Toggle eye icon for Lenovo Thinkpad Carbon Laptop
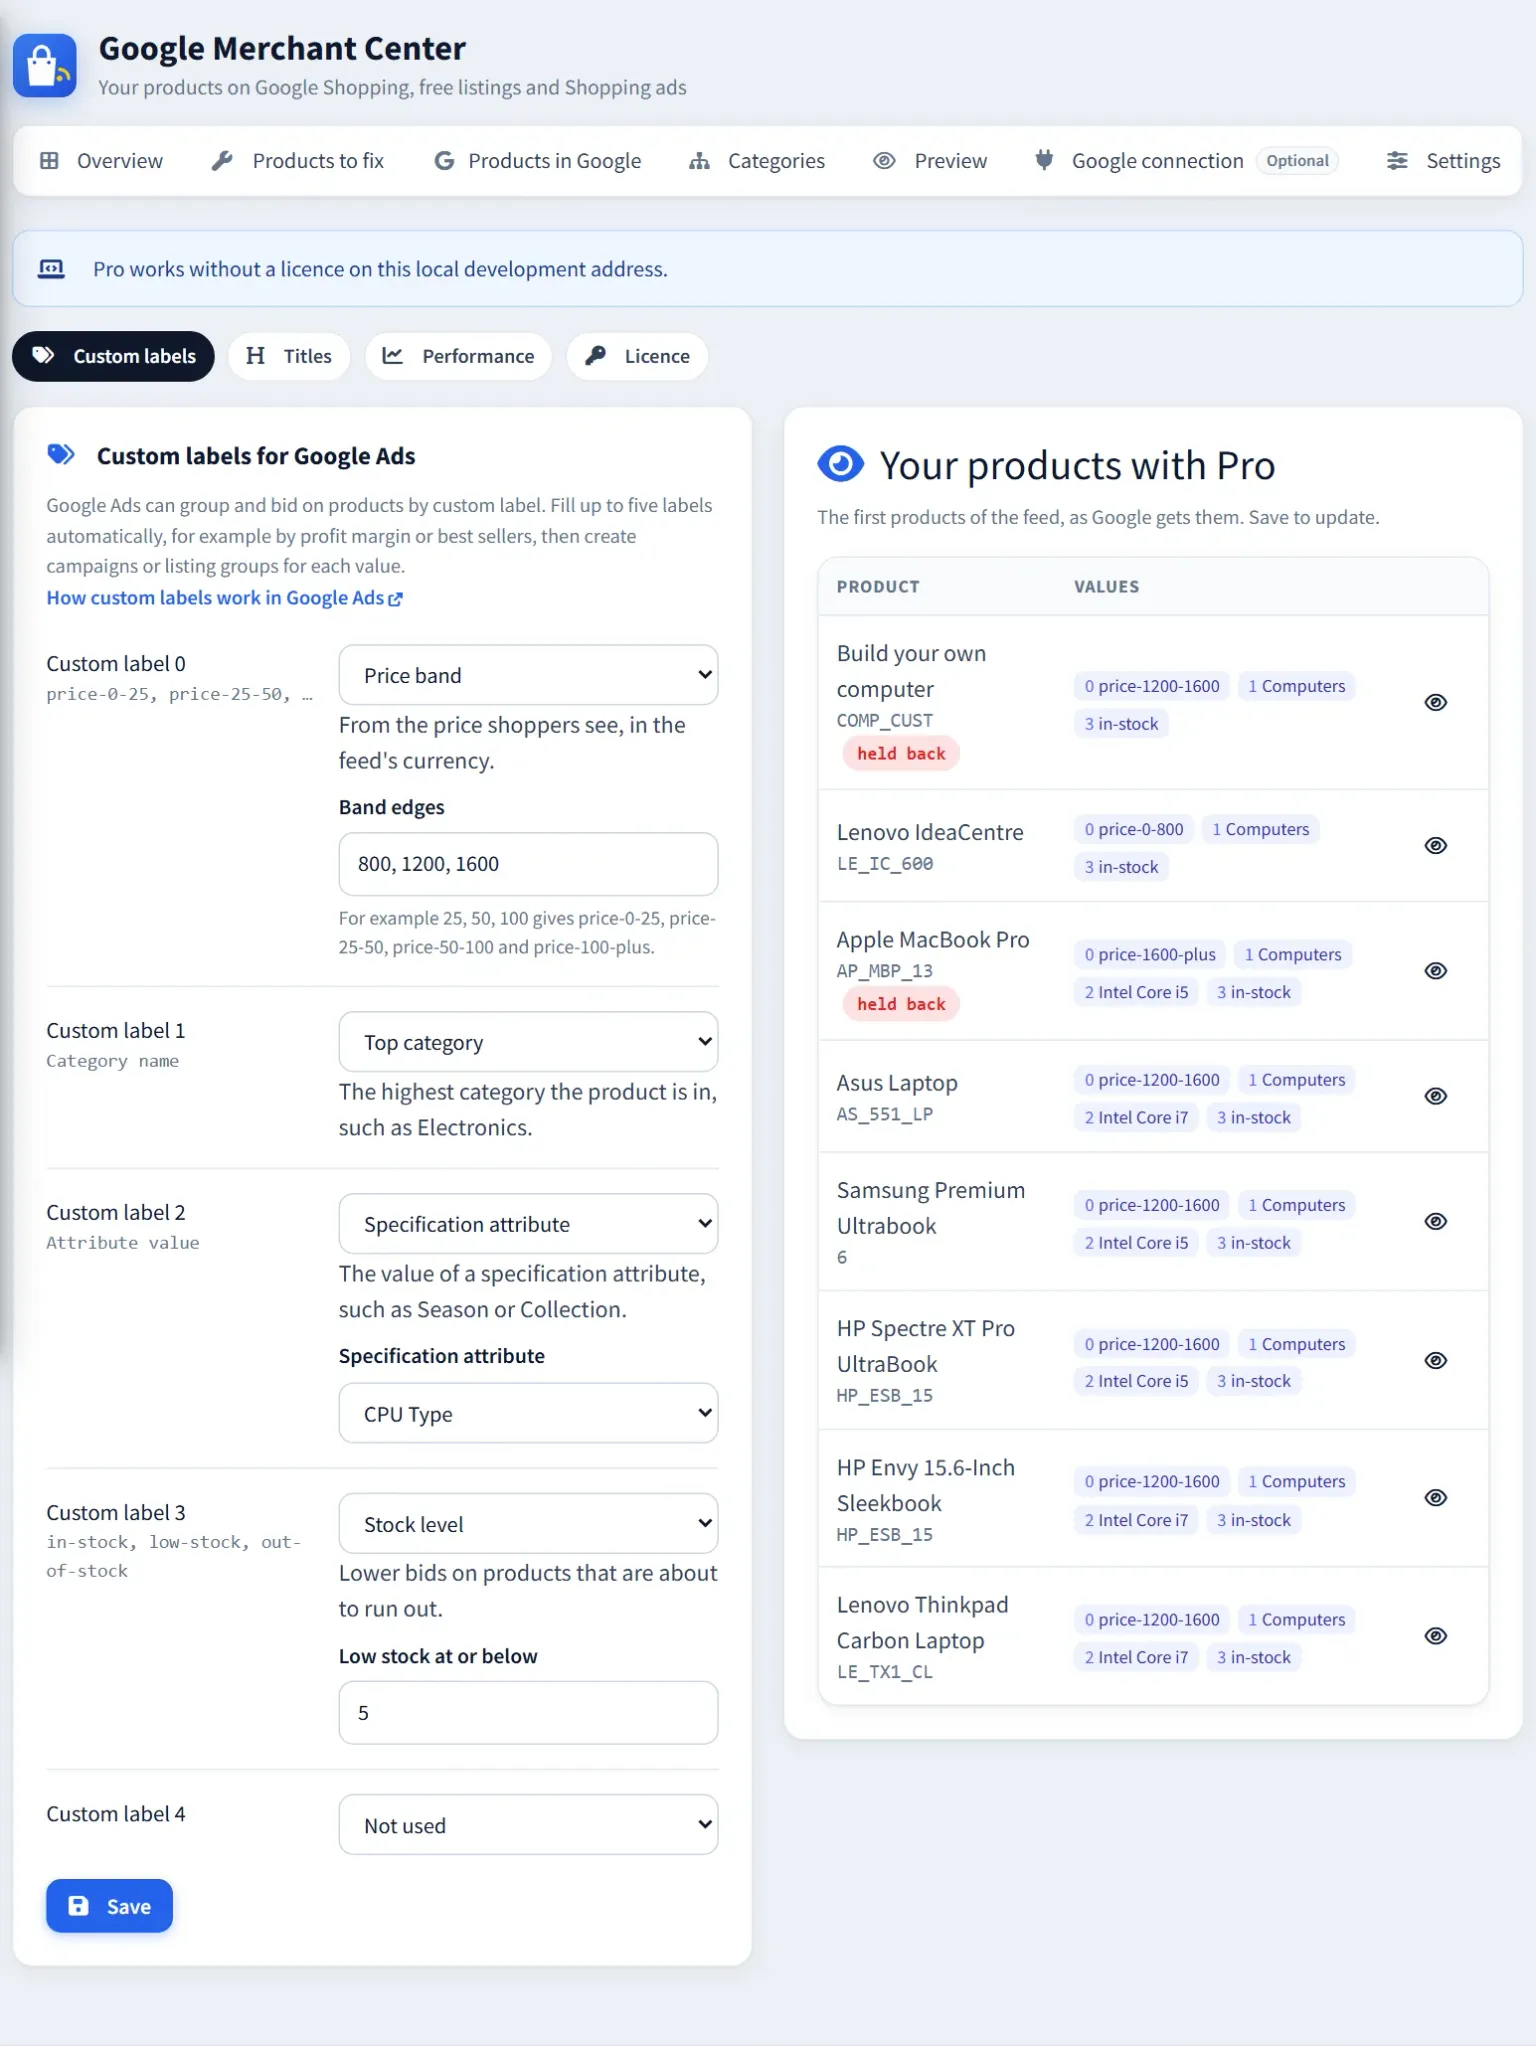Screen dimensions: 1536x2046 point(1435,1636)
